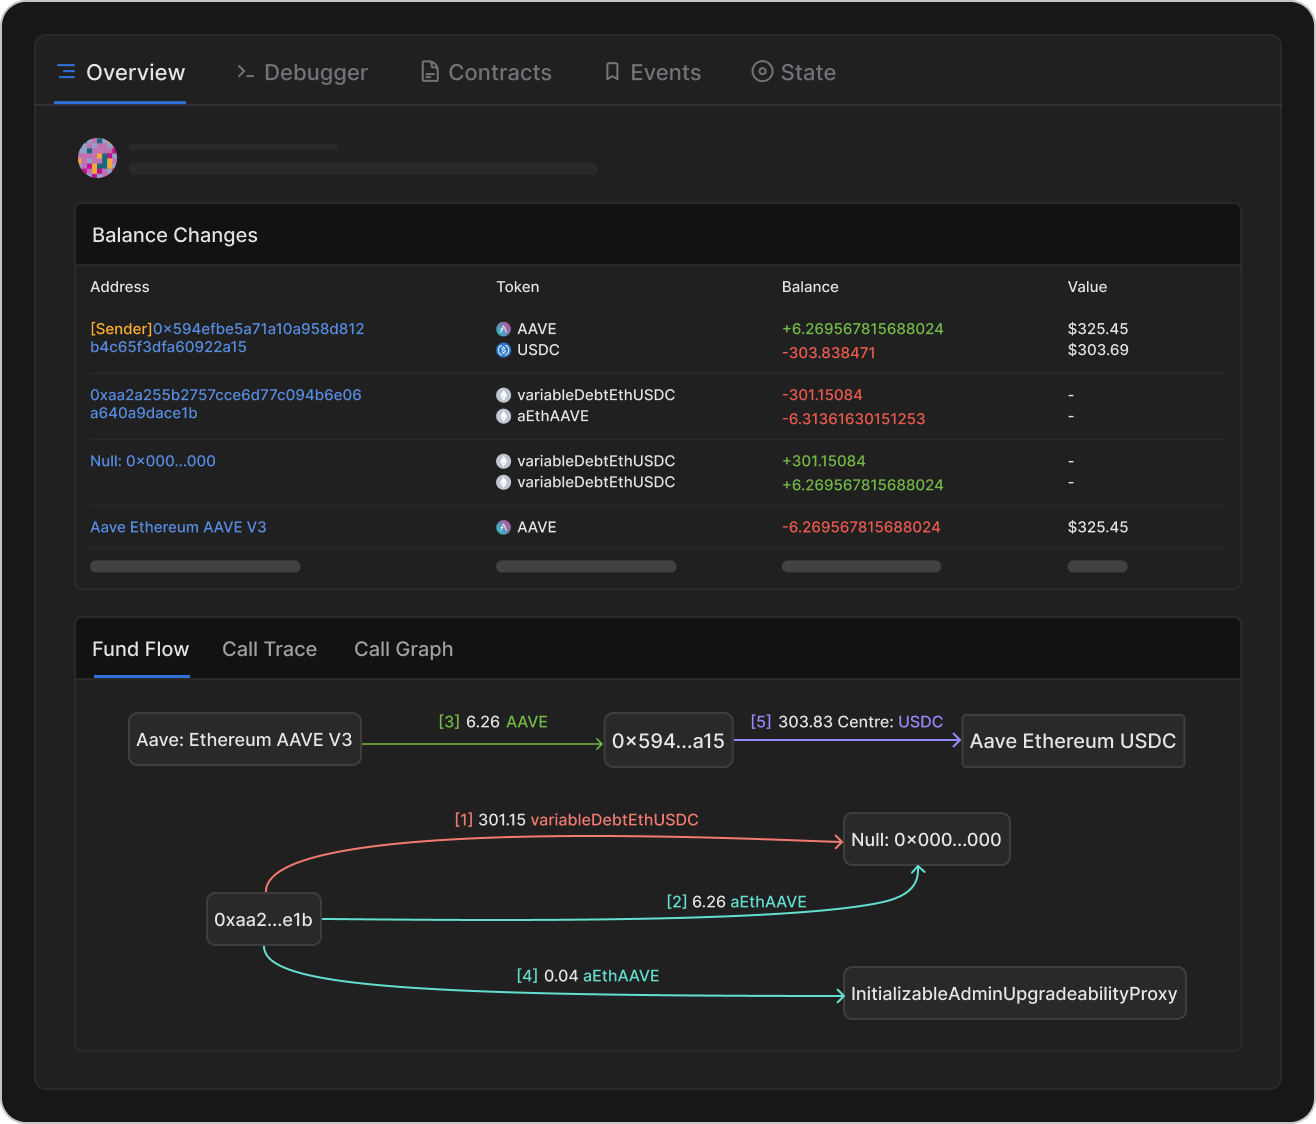Click the Overview tab list icon
The height and width of the screenshot is (1124, 1316).
(66, 72)
